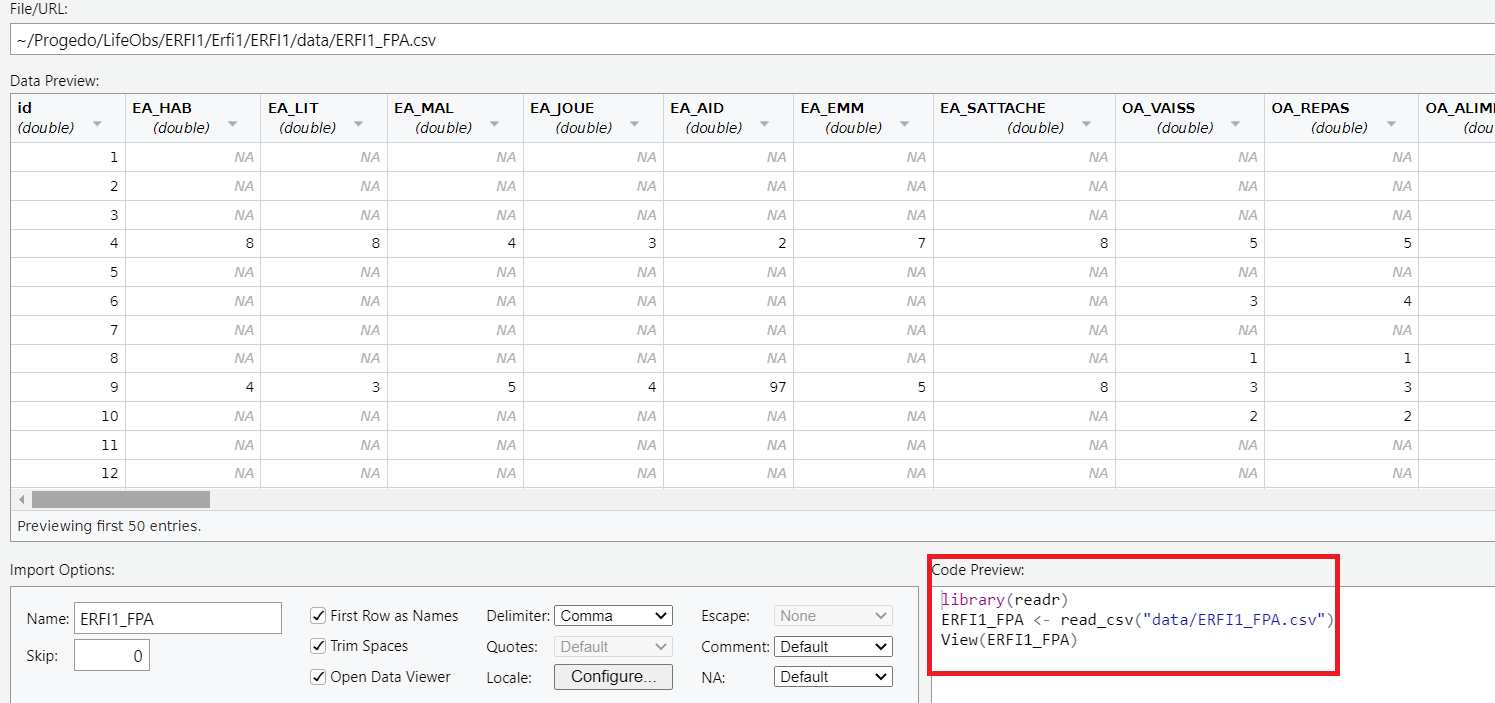
Task: Open the OA_VAISS column type arrow
Action: [x=1236, y=124]
